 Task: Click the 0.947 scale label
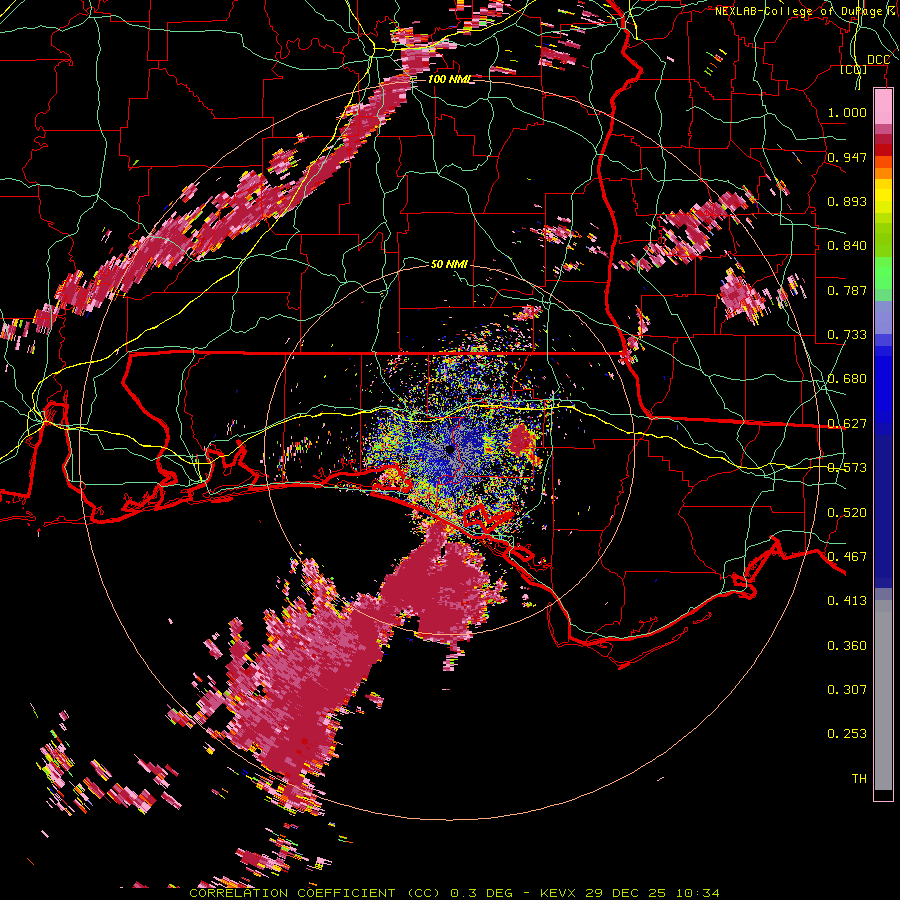tap(847, 157)
